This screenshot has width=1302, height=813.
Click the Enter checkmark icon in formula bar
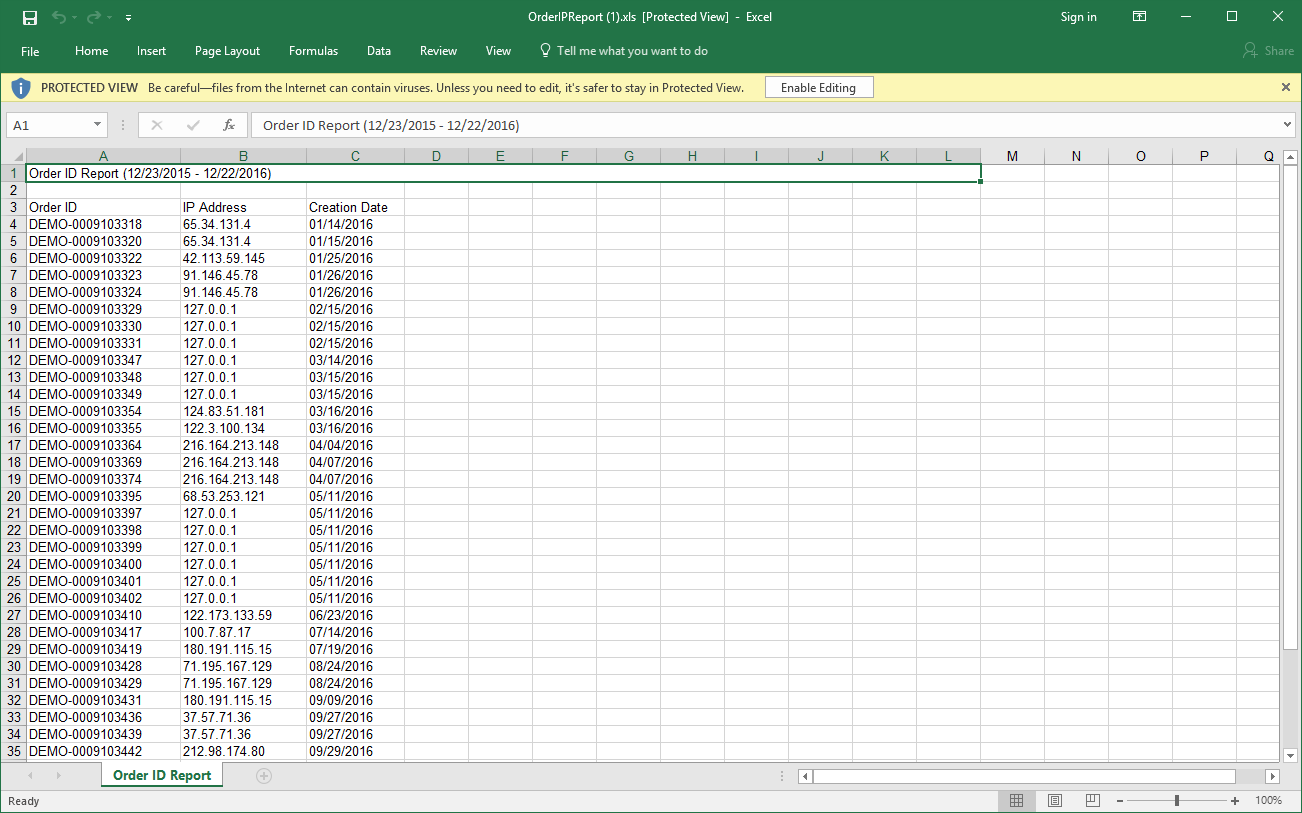coord(193,125)
